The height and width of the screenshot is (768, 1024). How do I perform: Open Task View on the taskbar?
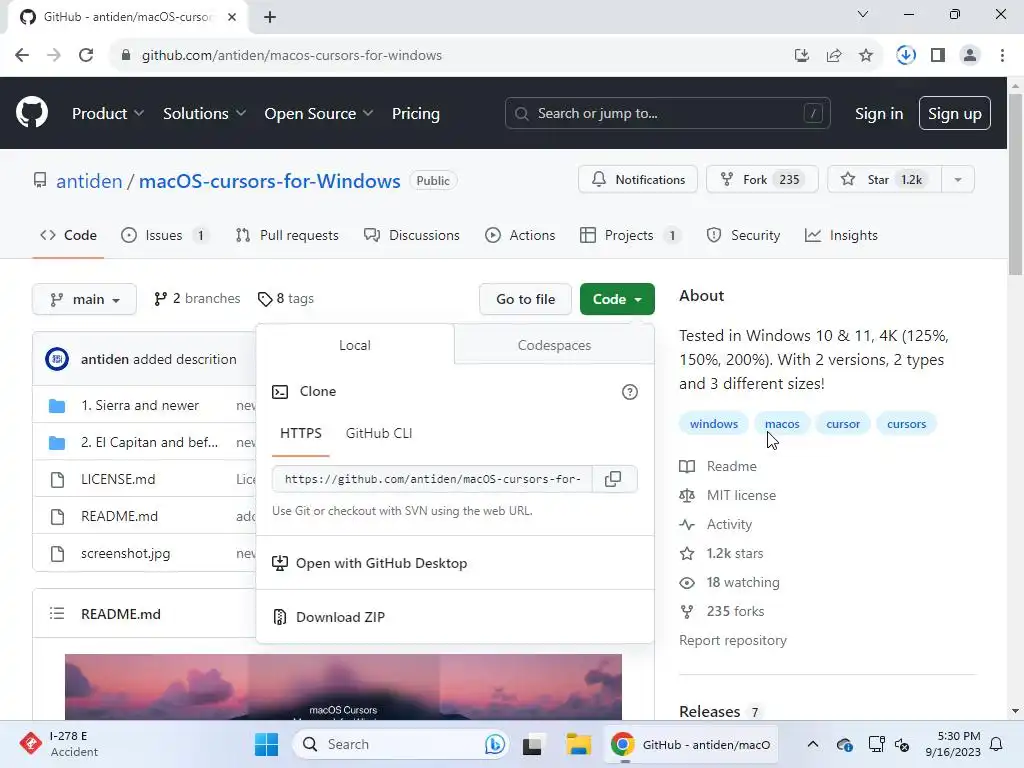click(532, 744)
